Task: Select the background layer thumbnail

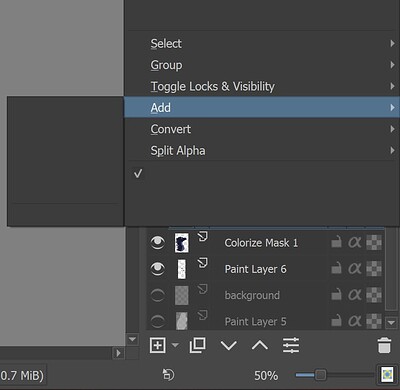Action: point(182,295)
